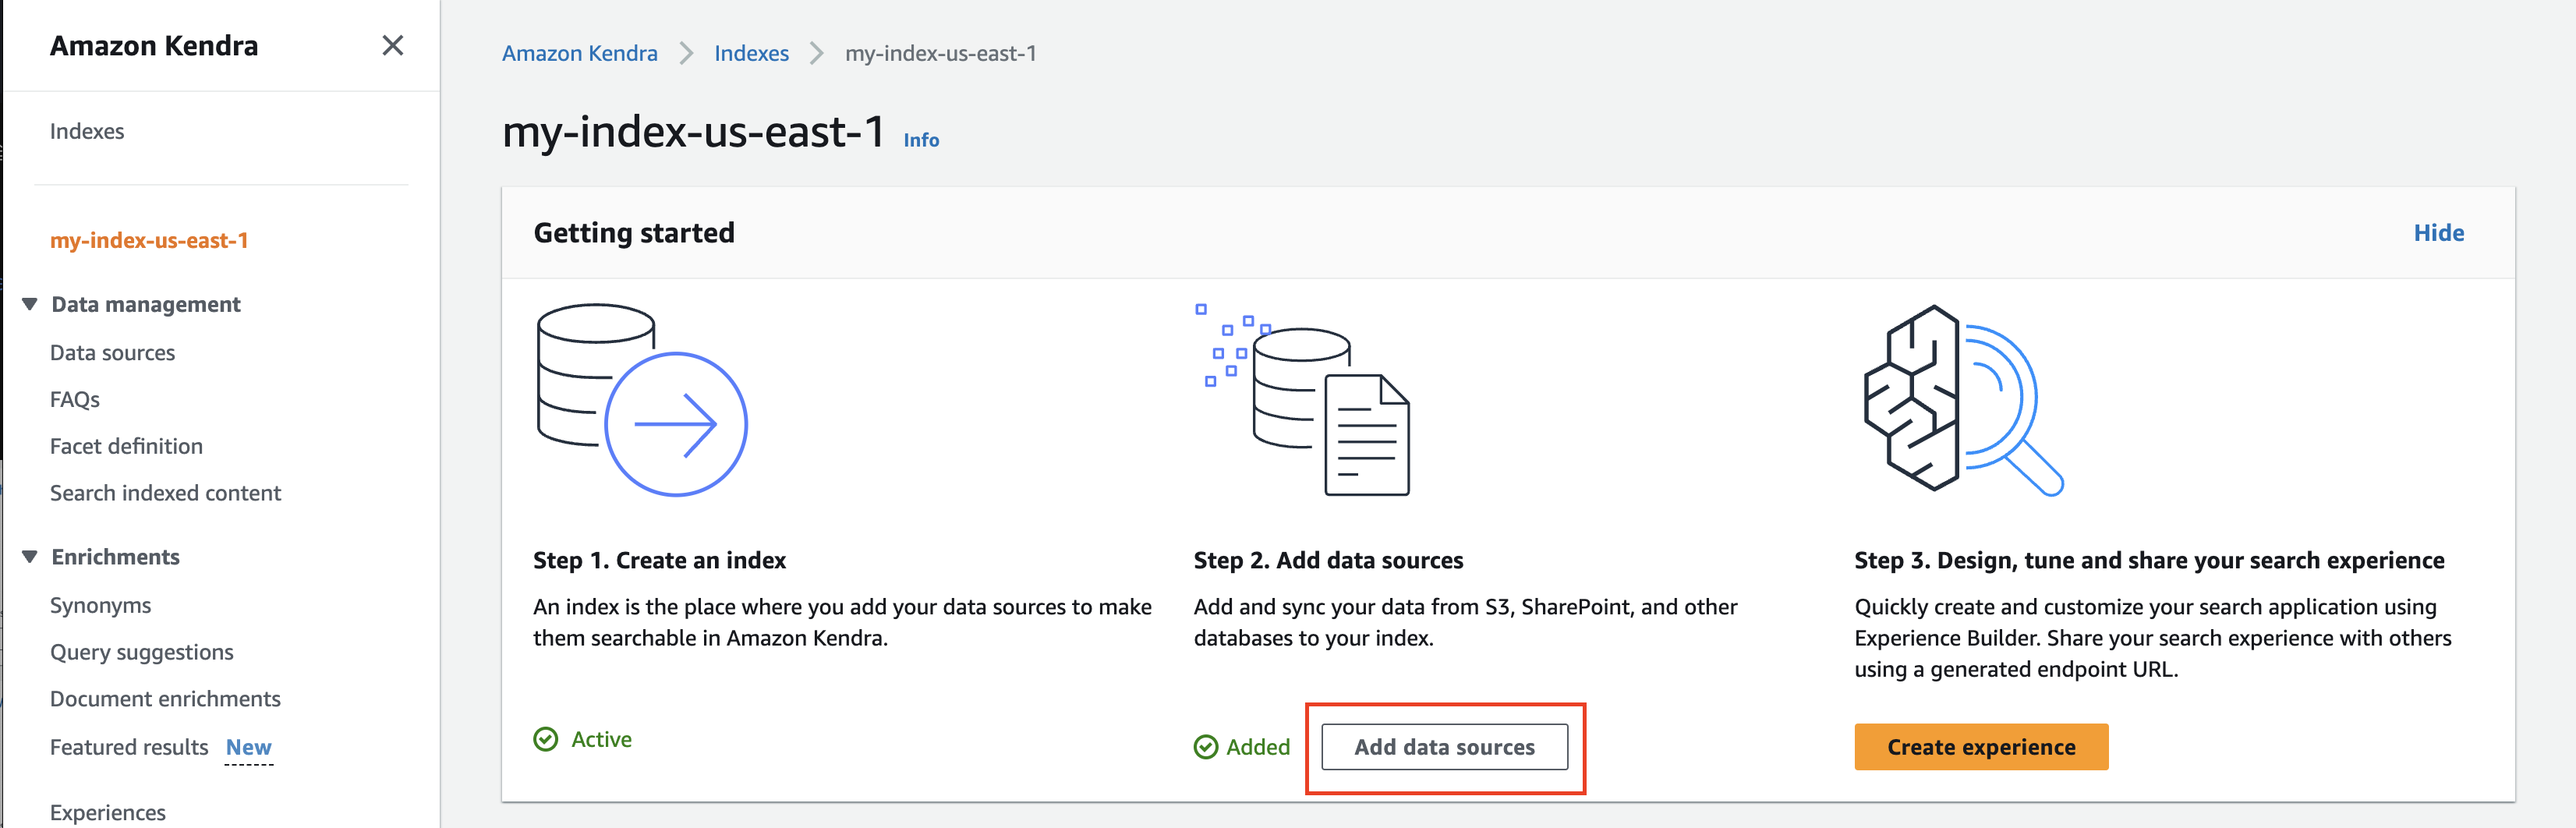Click the Create experience button
This screenshot has width=2576, height=828.
point(1981,747)
